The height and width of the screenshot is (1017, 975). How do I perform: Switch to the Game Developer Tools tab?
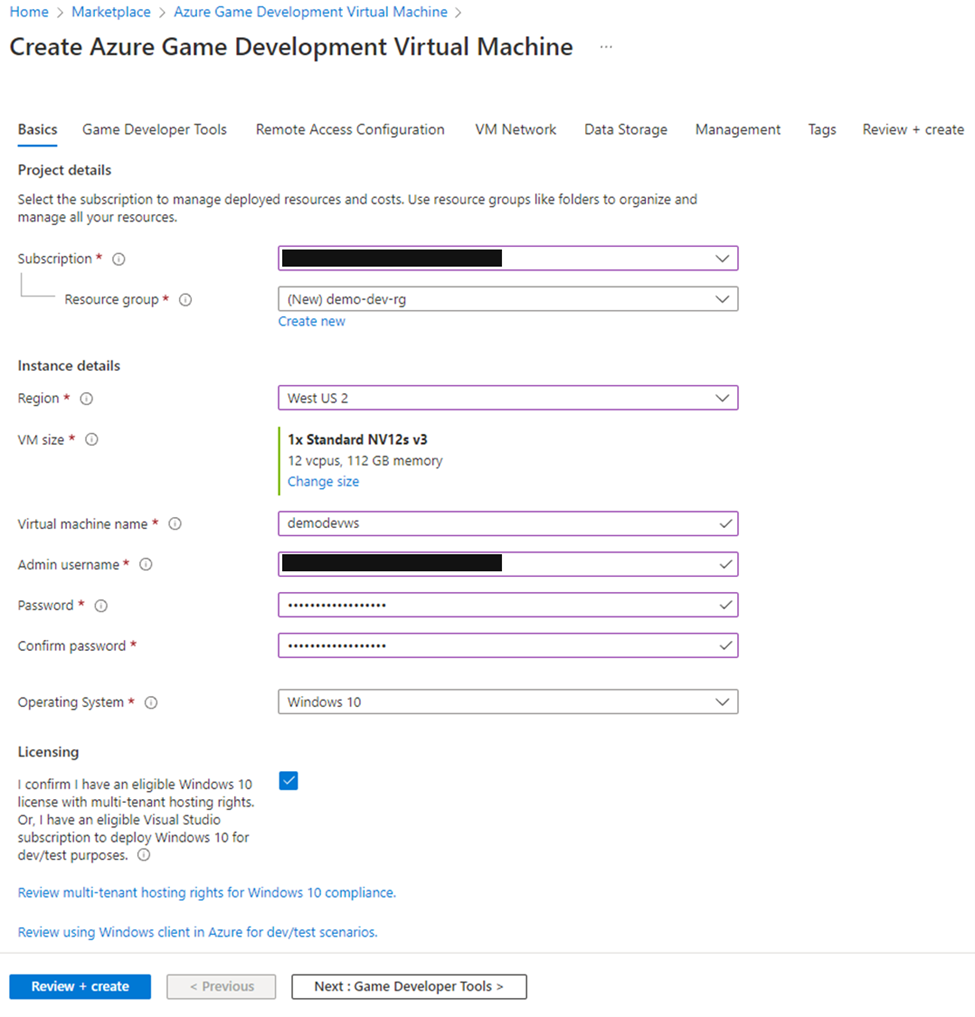tap(154, 129)
